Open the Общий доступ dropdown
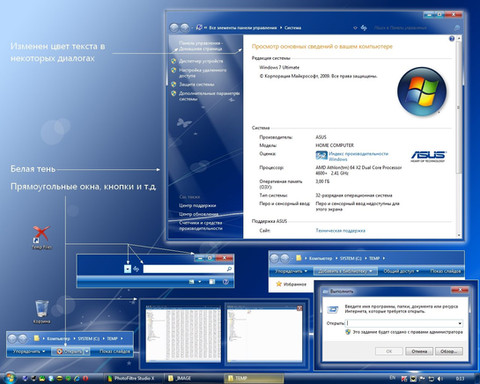Viewport: 480px width, 384px height. coord(401,271)
